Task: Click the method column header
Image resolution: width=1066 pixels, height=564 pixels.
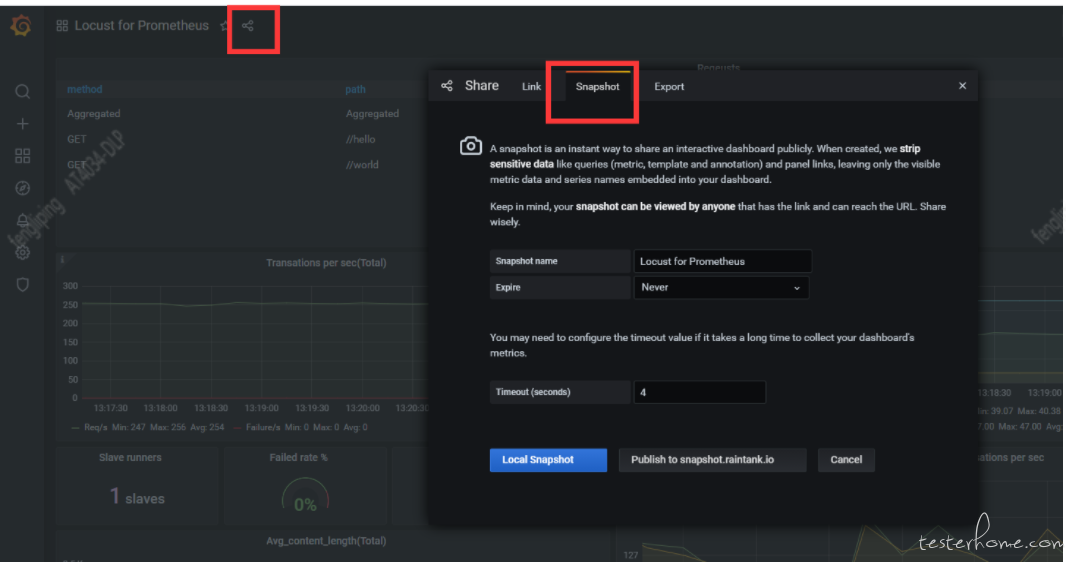Action: click(84, 89)
